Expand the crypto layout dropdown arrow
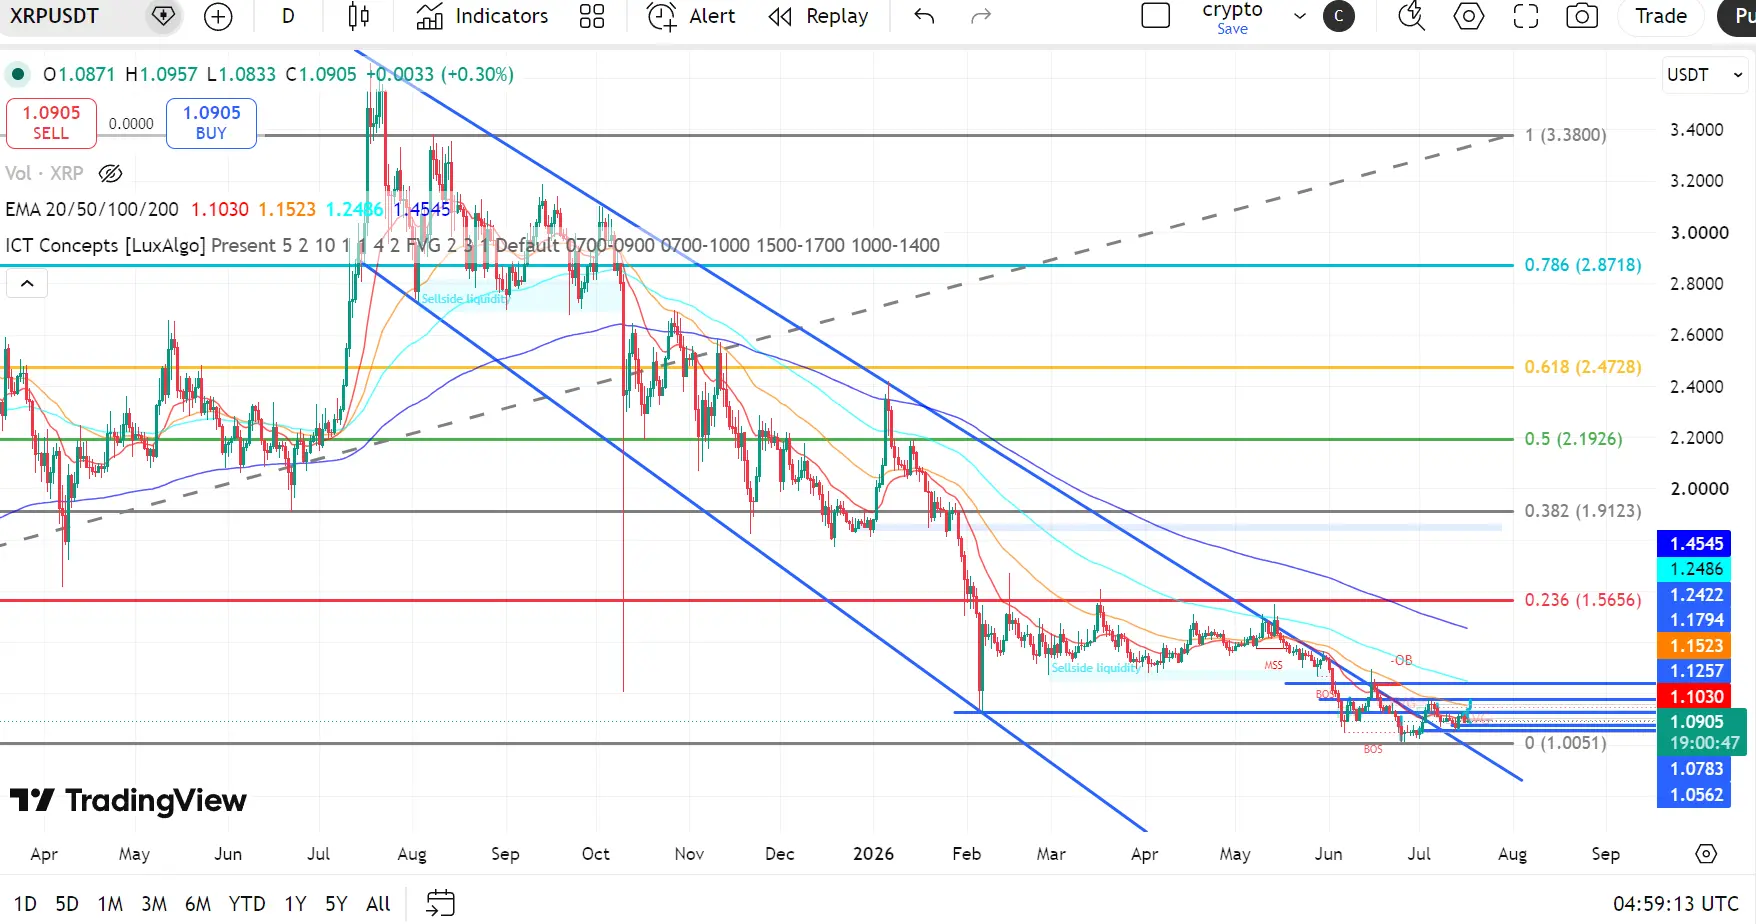This screenshot has width=1756, height=924. 1300,16
